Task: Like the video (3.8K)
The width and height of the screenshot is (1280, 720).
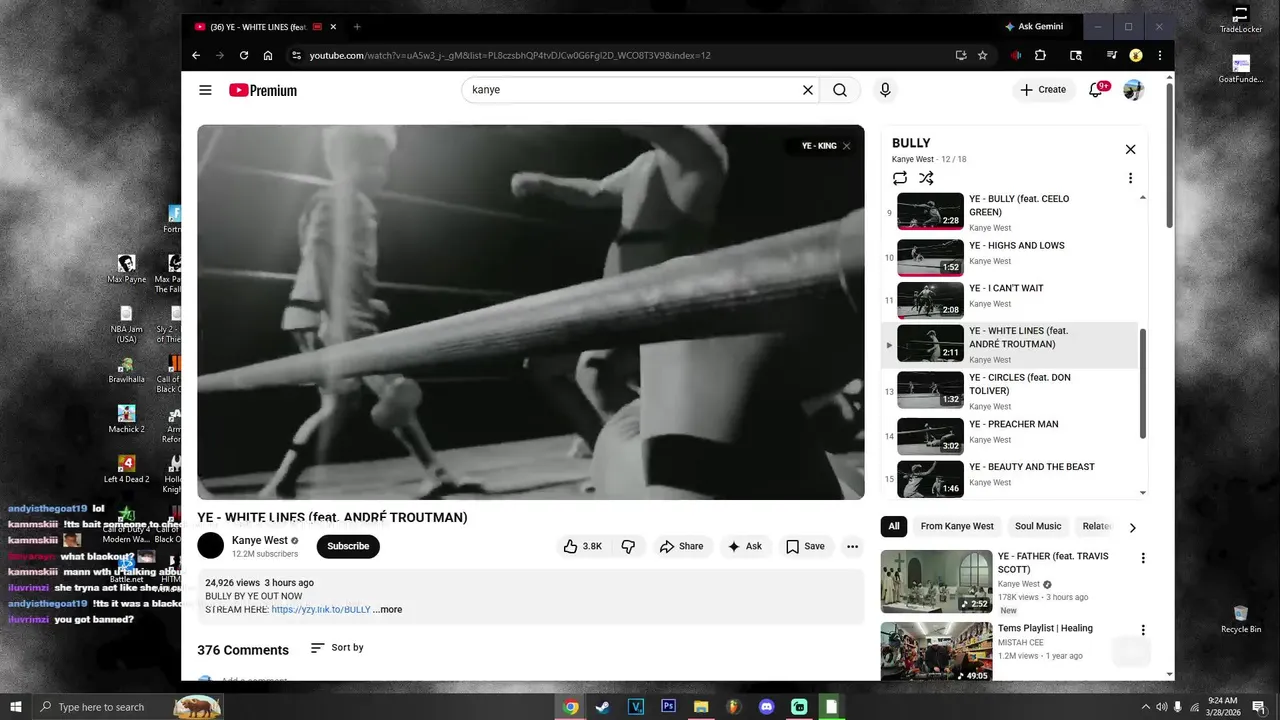Action: point(582,546)
